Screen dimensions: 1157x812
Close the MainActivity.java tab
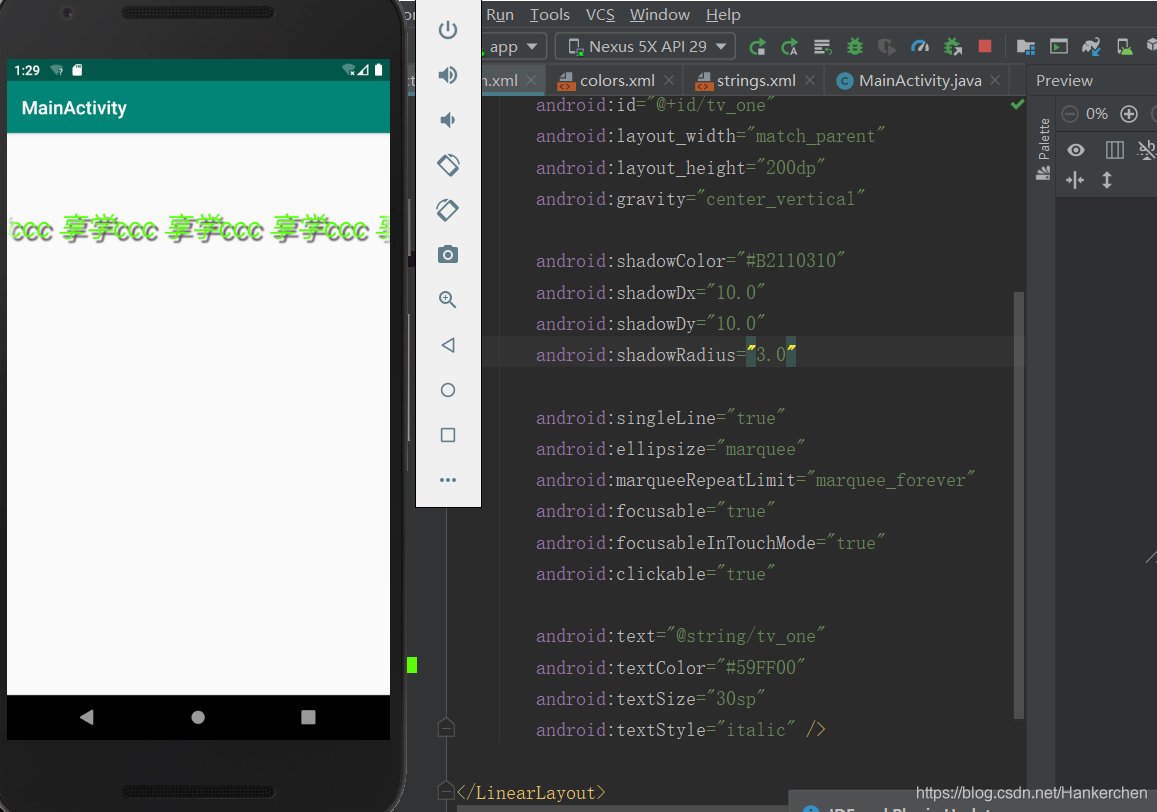pyautogui.click(x=995, y=80)
